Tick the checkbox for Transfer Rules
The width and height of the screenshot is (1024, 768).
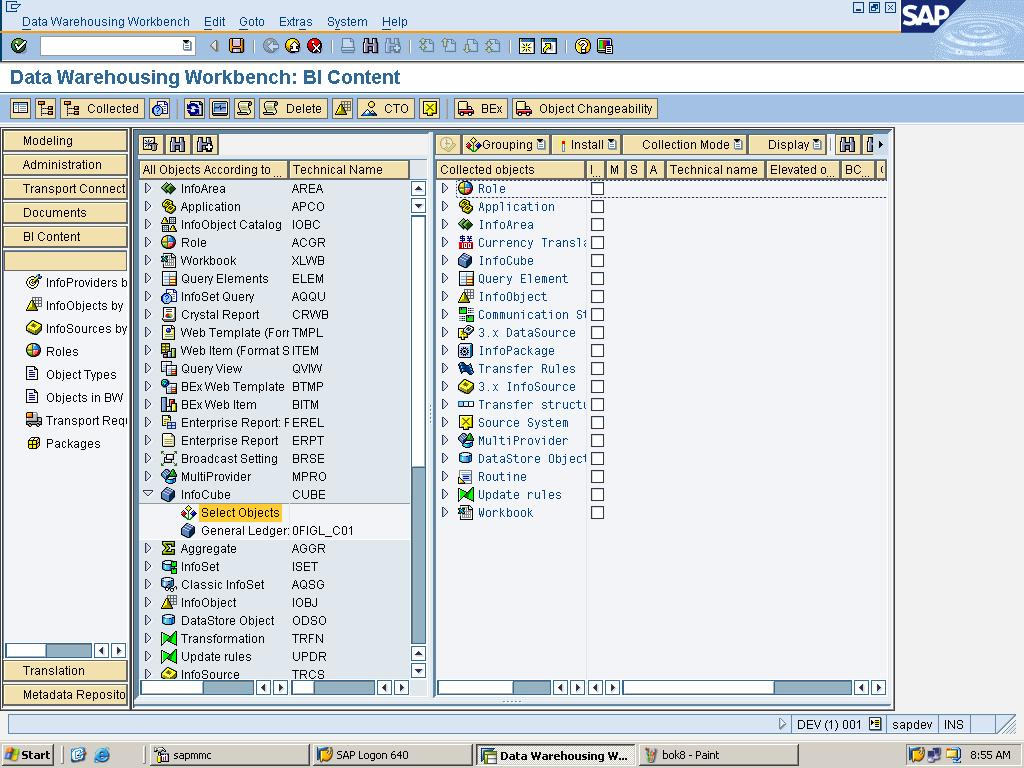point(597,369)
